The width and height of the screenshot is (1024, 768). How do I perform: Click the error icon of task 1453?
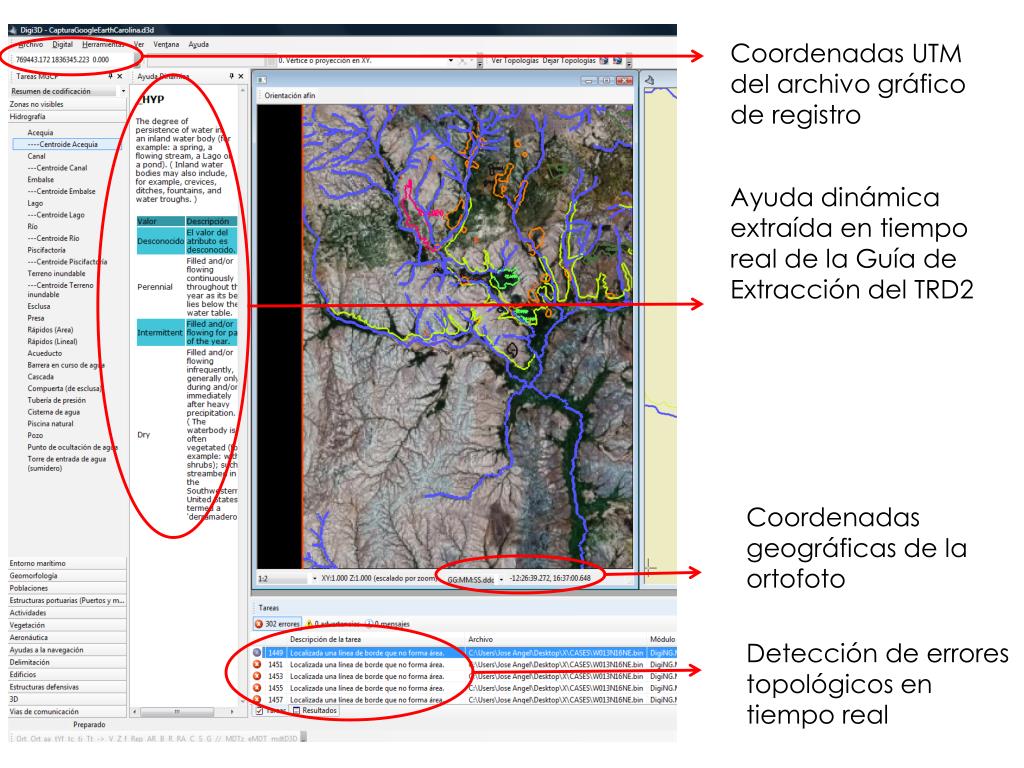[x=257, y=677]
